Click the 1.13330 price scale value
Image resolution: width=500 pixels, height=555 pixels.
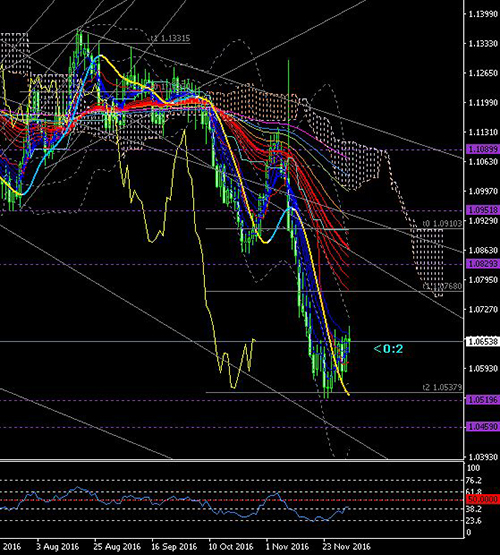[483, 44]
